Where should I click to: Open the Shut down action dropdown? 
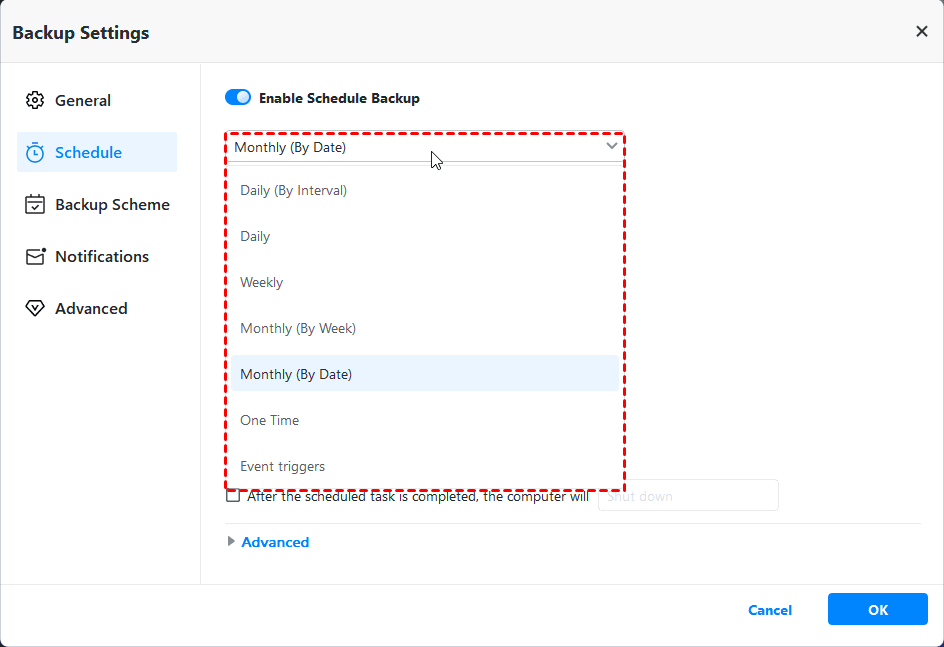pyautogui.click(x=688, y=496)
